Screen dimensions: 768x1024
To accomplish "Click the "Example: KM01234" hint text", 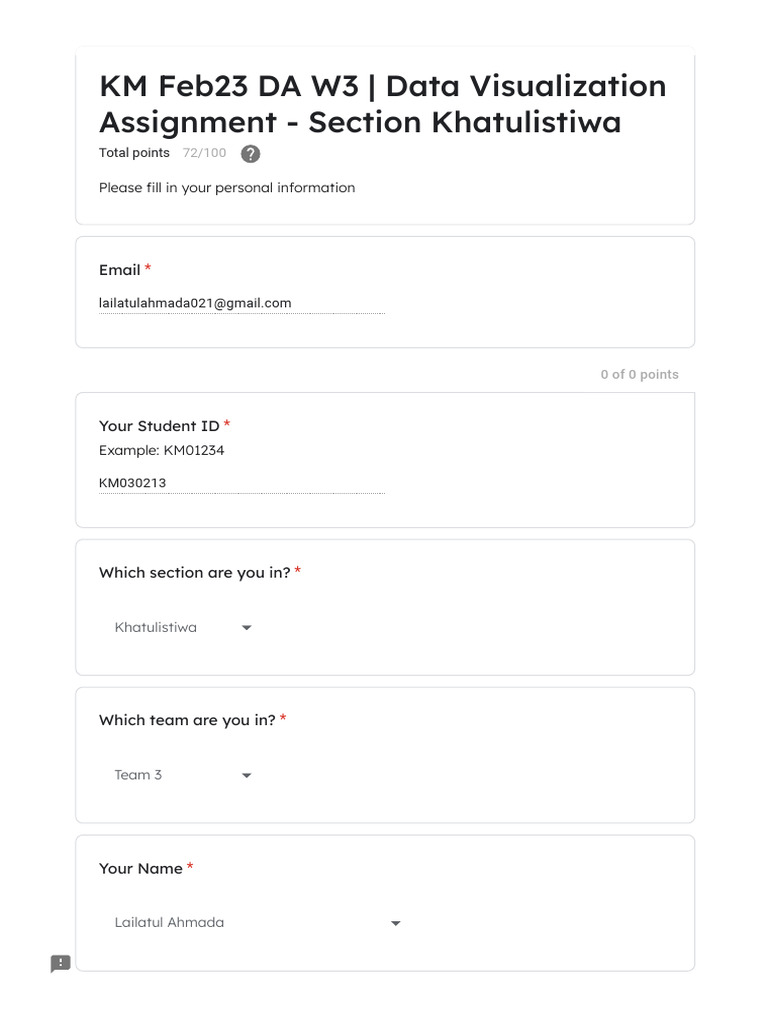I will (161, 450).
